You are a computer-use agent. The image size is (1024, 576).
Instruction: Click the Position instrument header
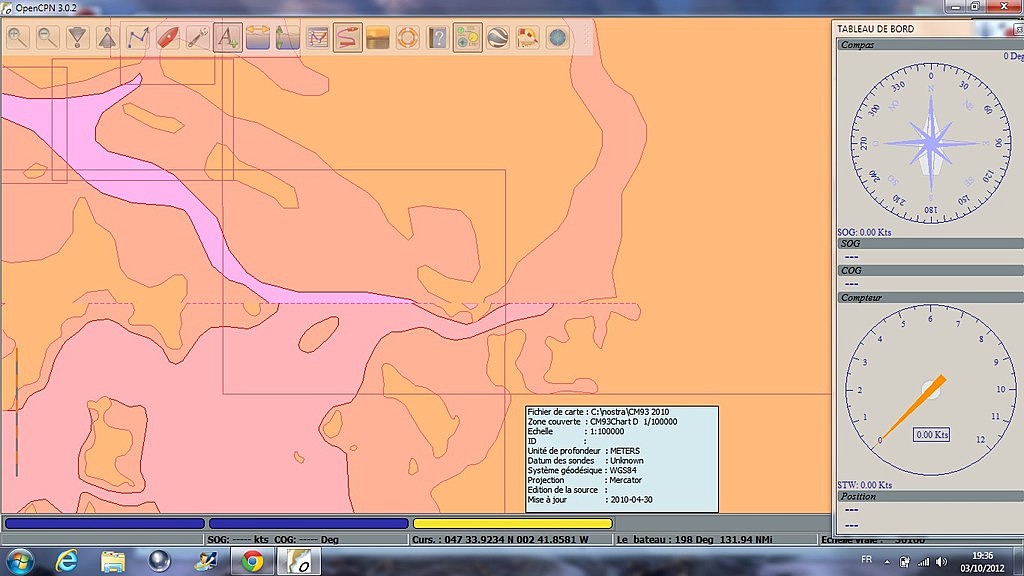931,496
